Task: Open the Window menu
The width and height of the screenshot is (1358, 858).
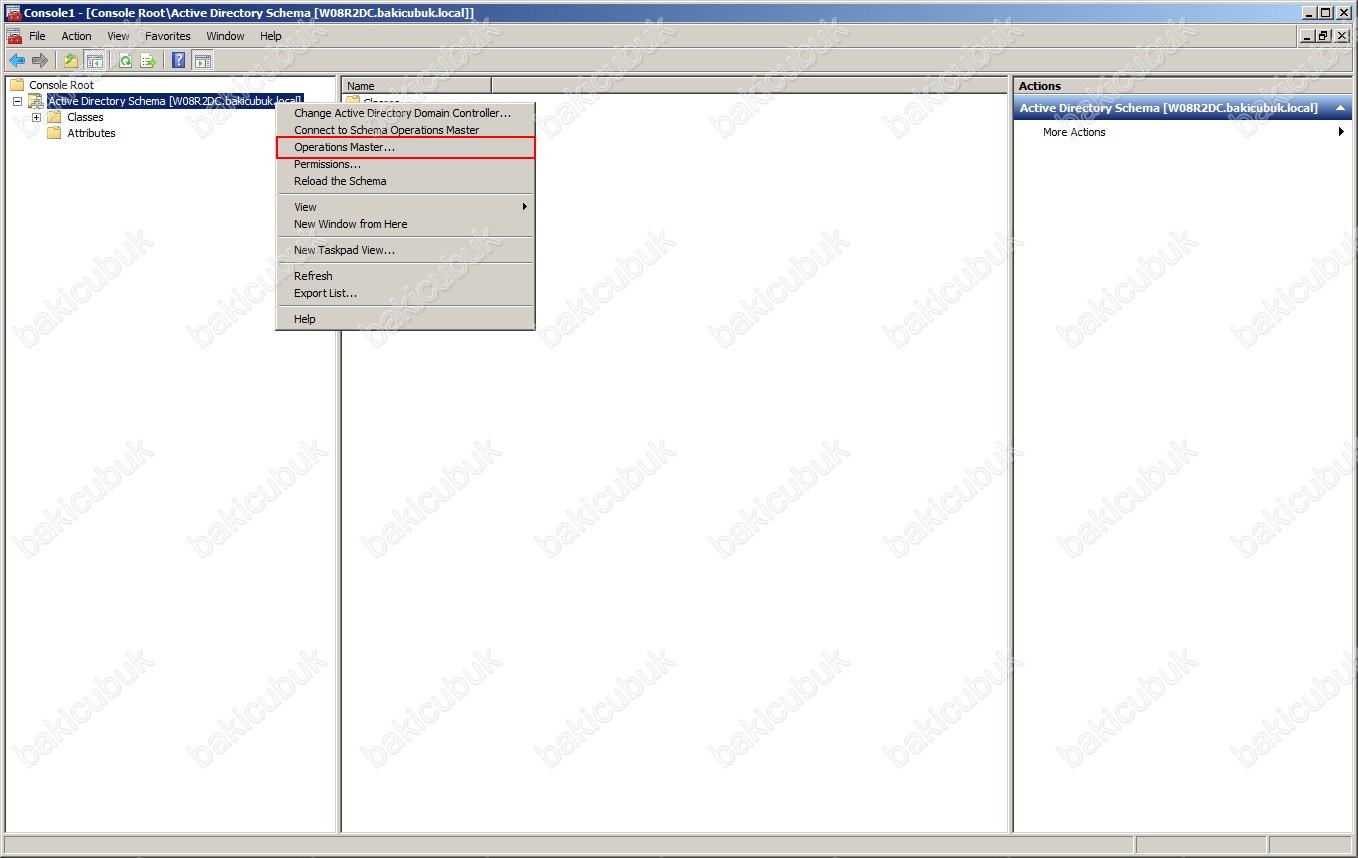Action: [225, 36]
